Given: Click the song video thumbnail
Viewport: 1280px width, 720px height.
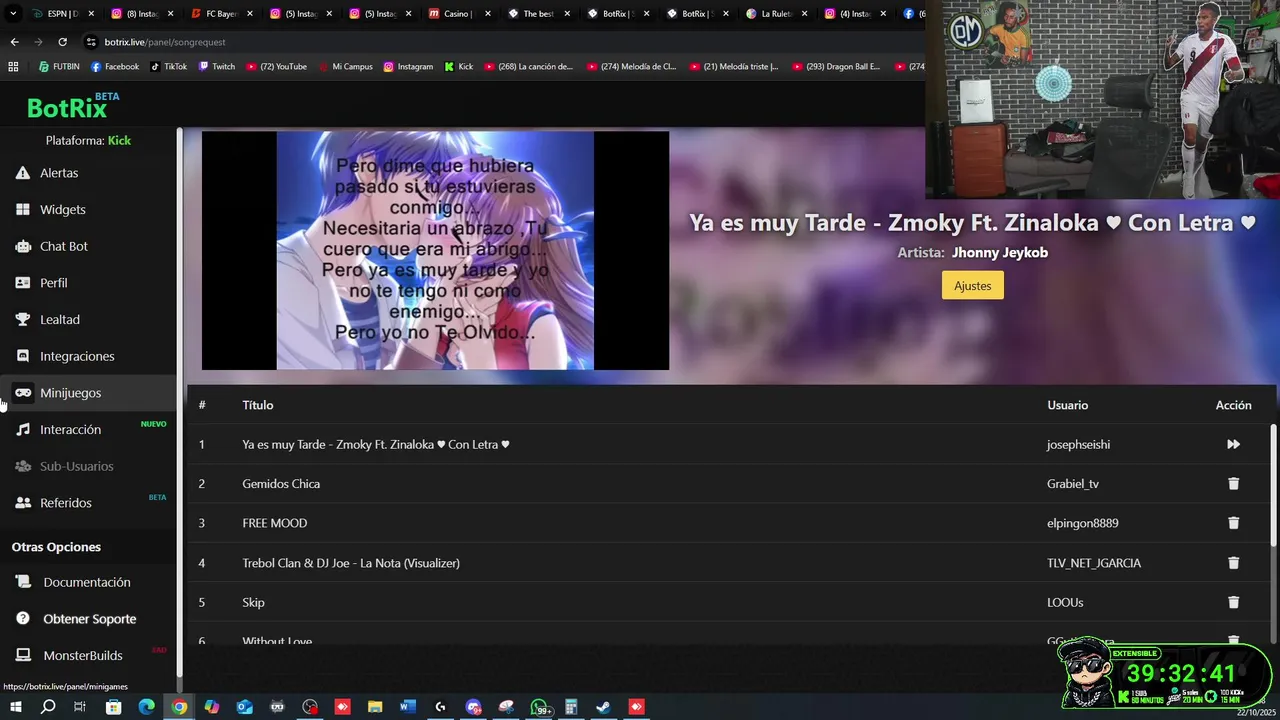Looking at the screenshot, I should 435,251.
